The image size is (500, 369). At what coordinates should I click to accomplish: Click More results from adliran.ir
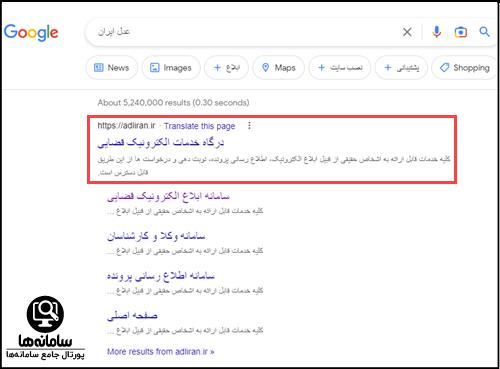pos(161,351)
